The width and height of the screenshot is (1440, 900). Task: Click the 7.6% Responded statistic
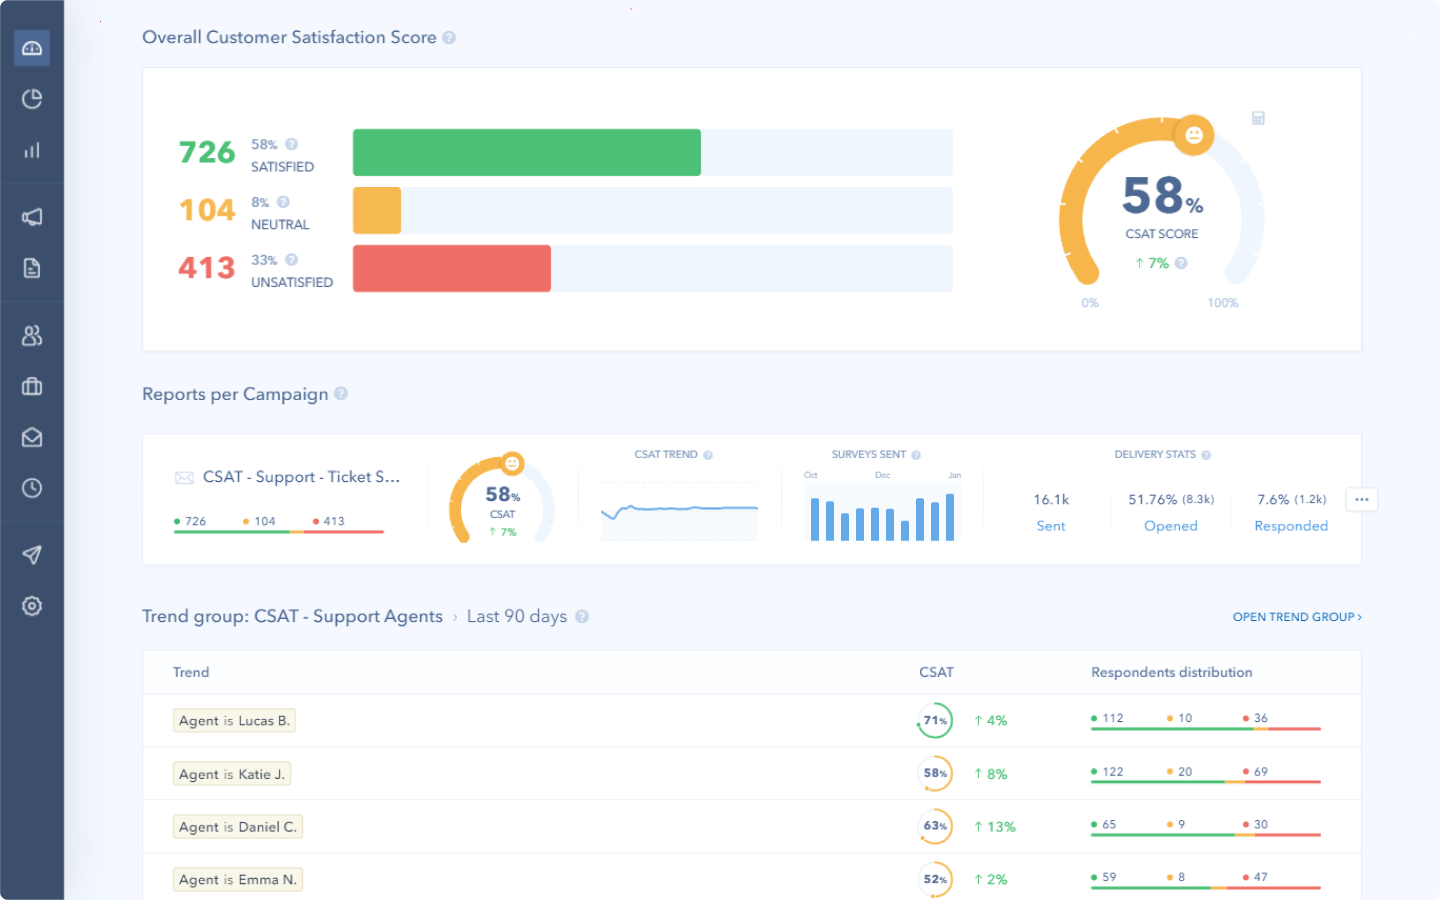pos(1291,512)
